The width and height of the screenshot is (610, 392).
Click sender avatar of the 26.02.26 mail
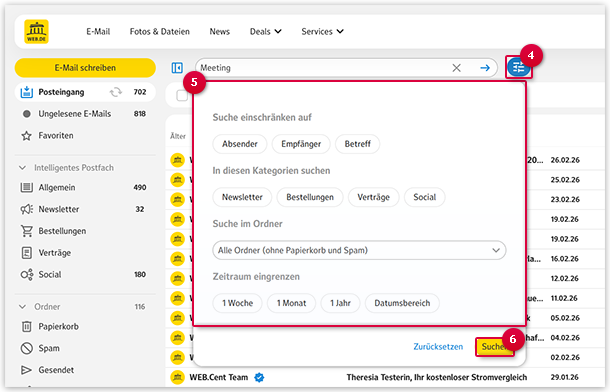(x=177, y=160)
